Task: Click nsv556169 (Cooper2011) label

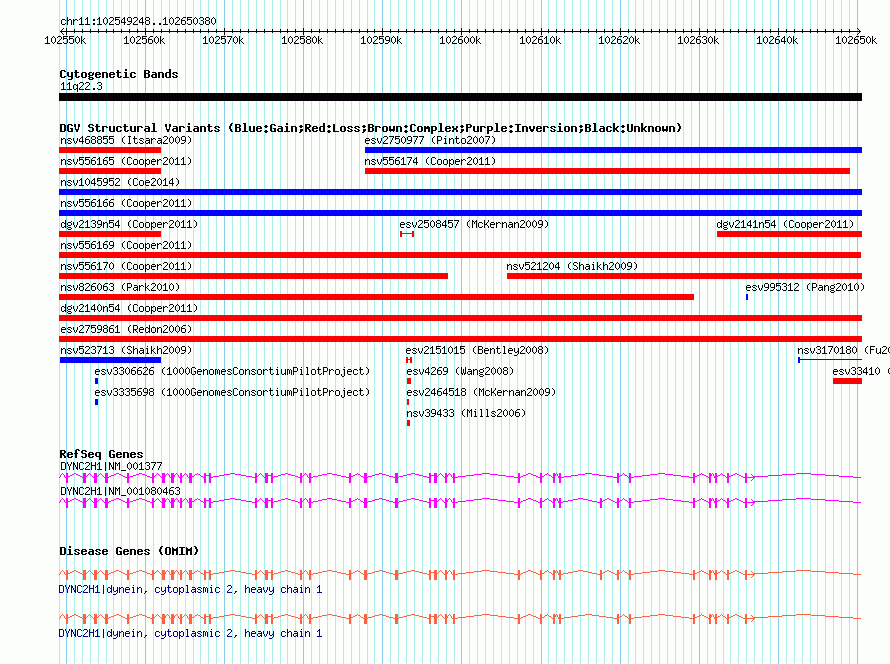Action: (126, 245)
